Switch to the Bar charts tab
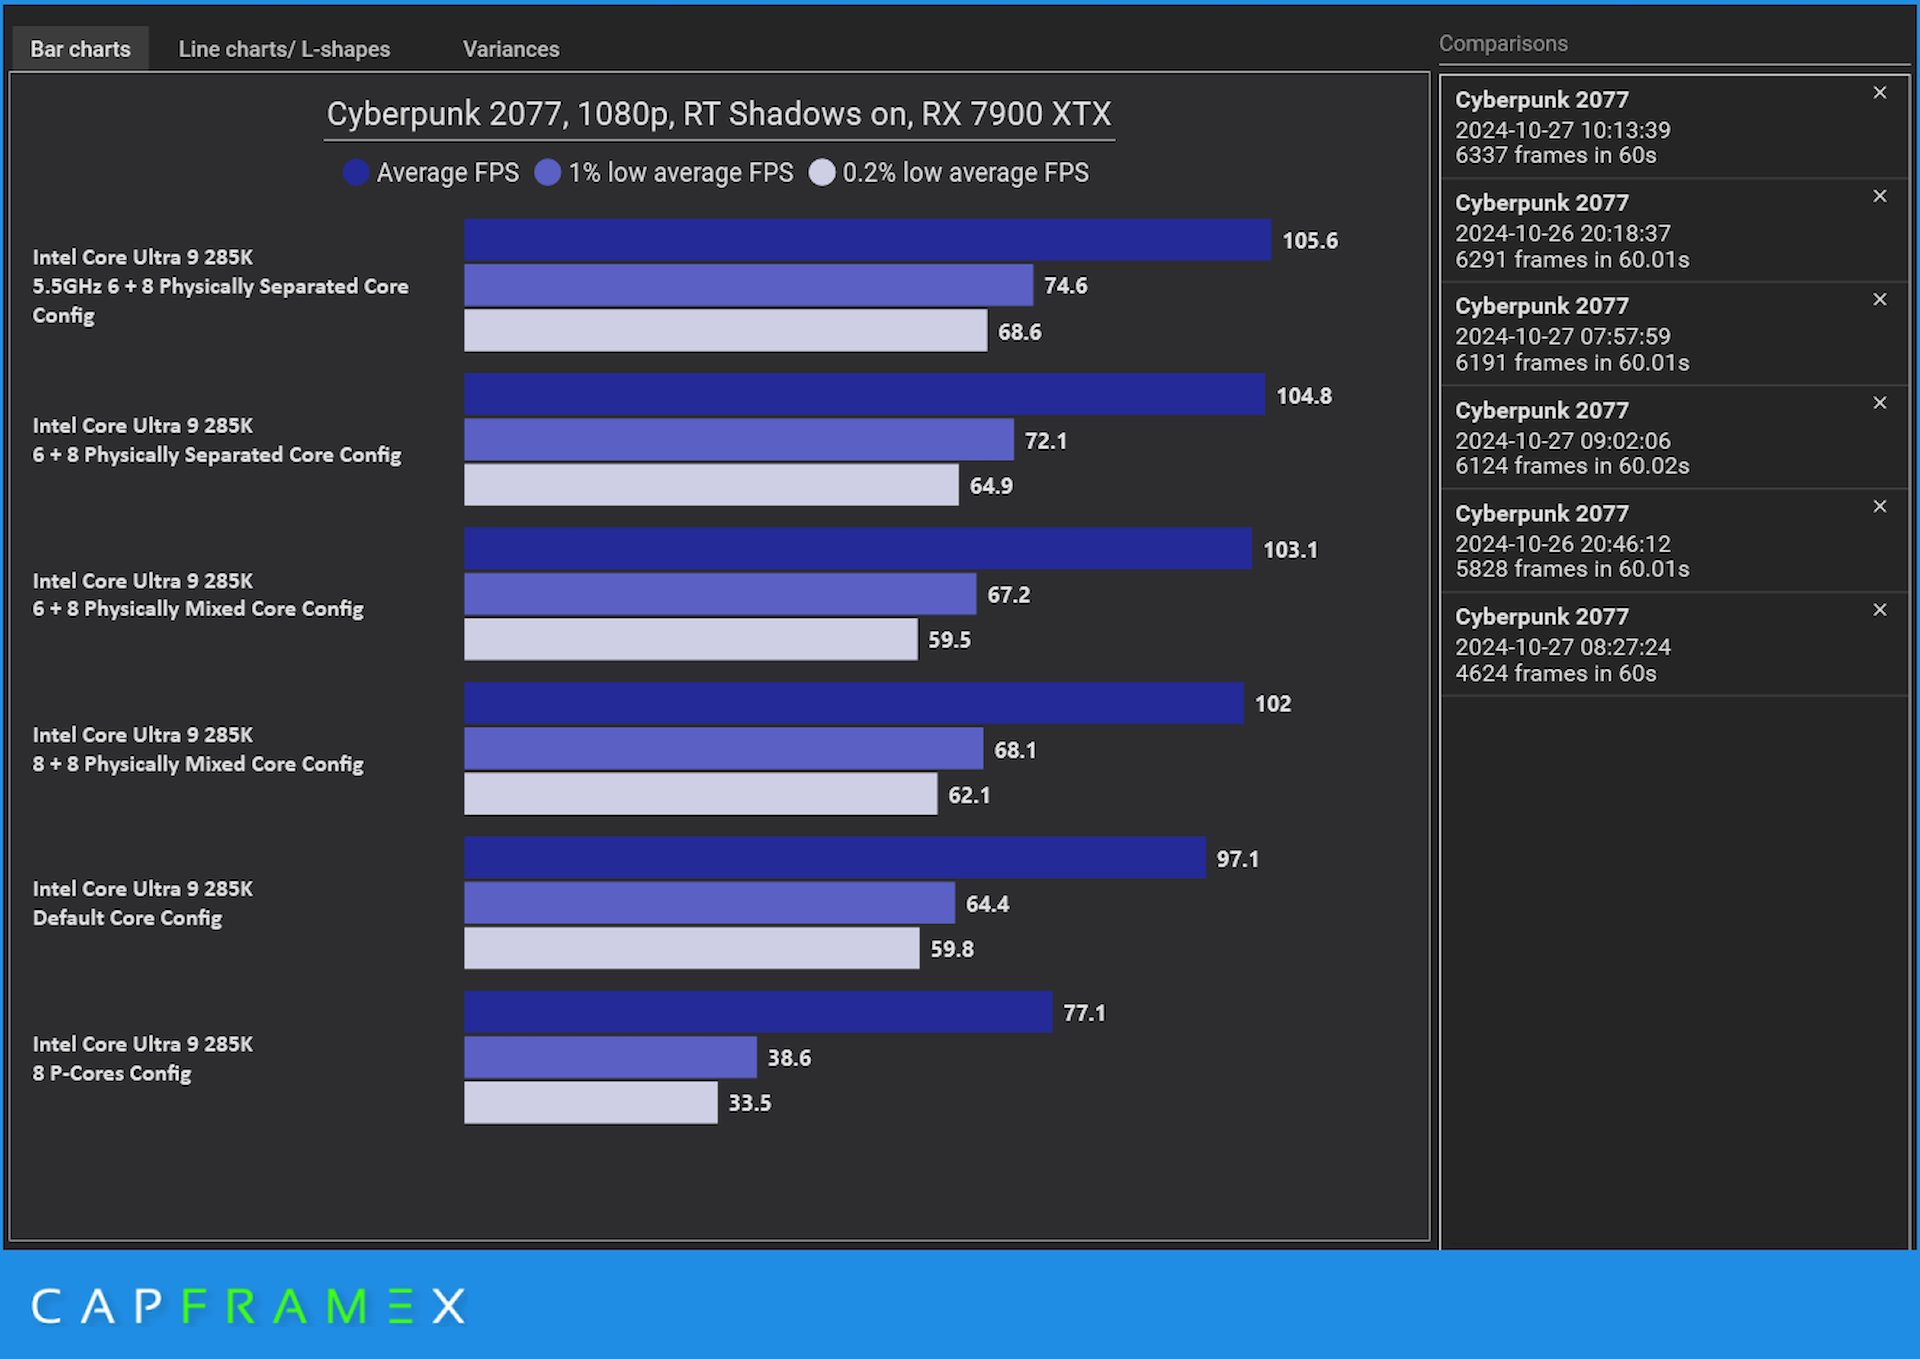1920x1359 pixels. click(x=80, y=49)
